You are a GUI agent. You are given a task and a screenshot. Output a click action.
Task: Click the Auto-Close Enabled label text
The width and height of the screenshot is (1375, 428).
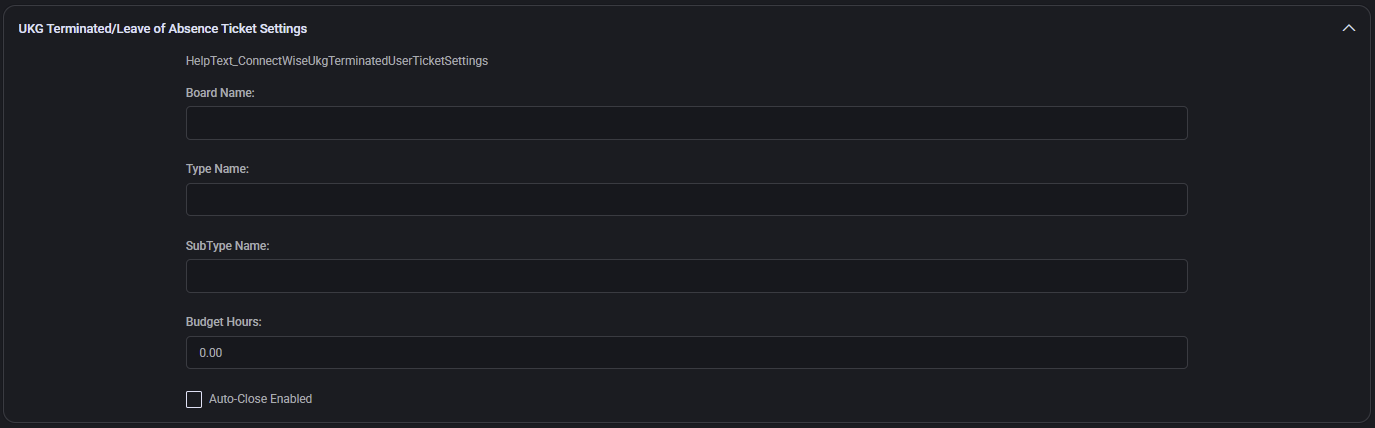pyautogui.click(x=260, y=399)
